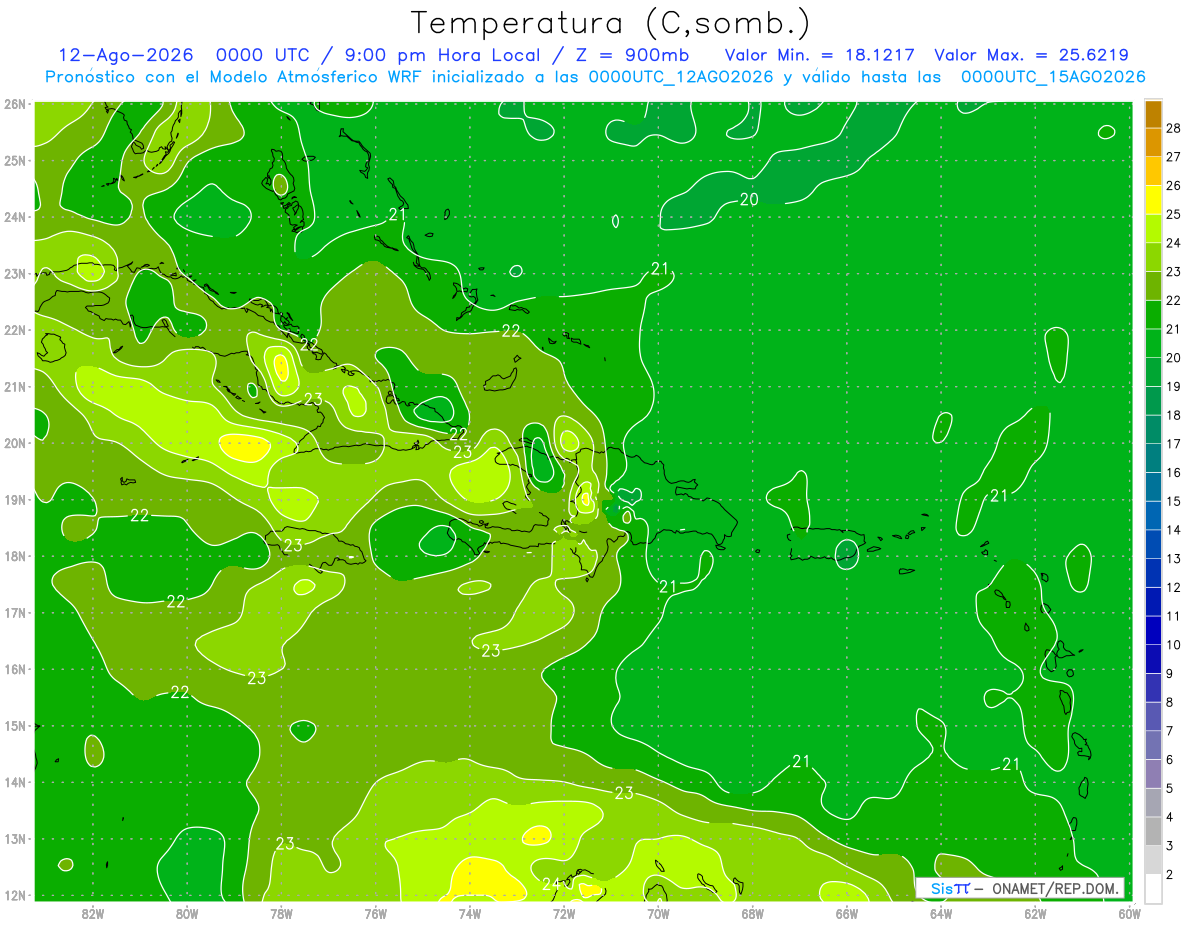The width and height of the screenshot is (1200, 927).
Task: Click the color bar label "10"
Action: click(x=1173, y=645)
